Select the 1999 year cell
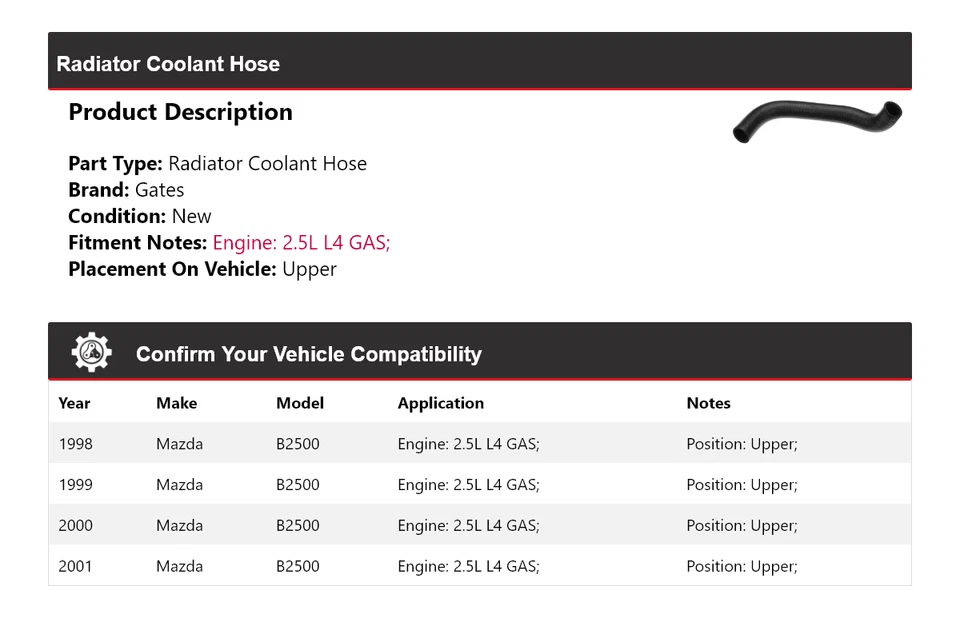 tap(75, 485)
